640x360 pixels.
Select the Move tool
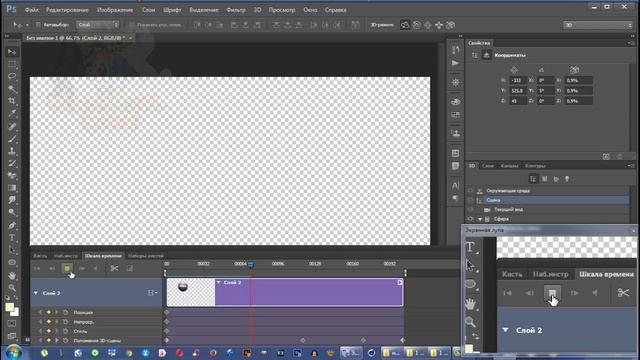pyautogui.click(x=12, y=52)
